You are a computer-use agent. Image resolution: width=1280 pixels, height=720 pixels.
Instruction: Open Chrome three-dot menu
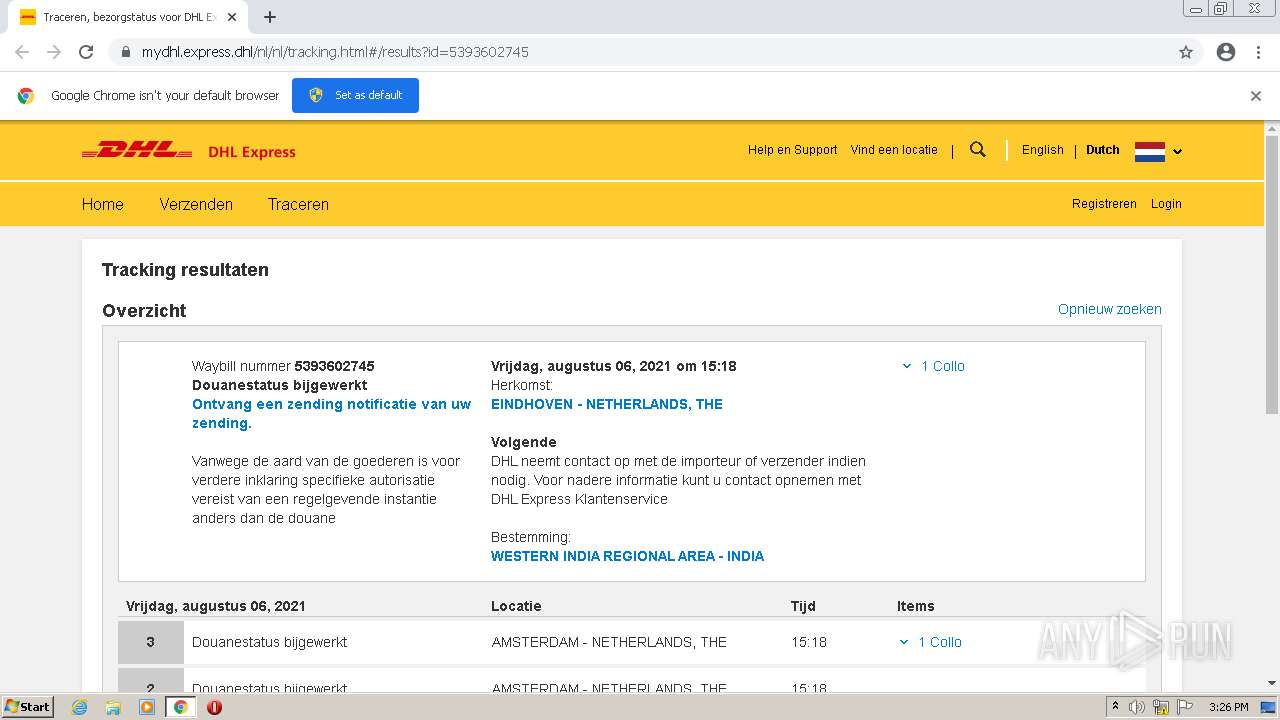1258,52
